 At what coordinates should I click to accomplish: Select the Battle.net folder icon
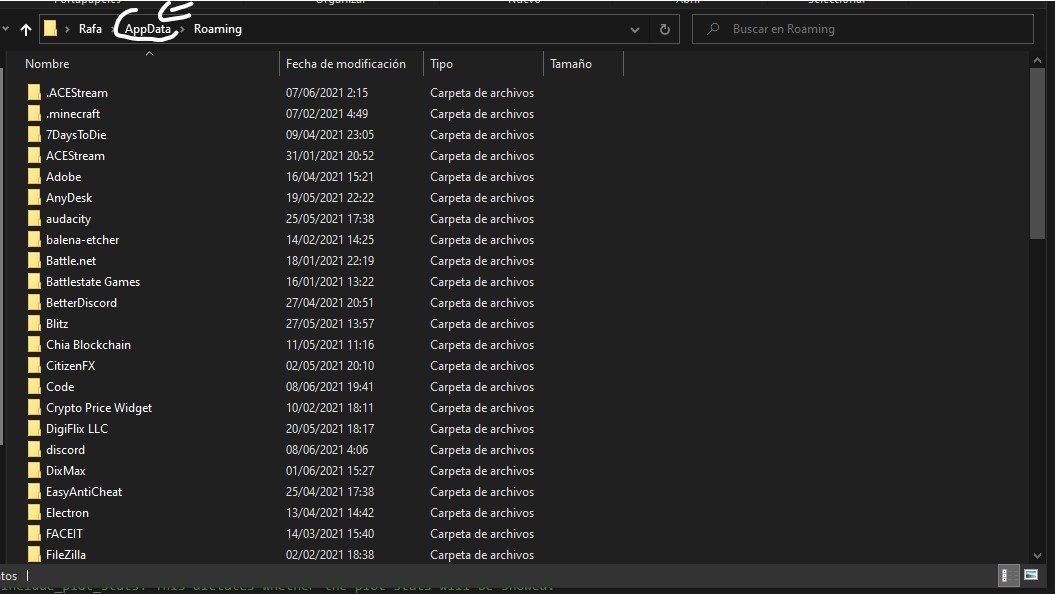pos(34,260)
